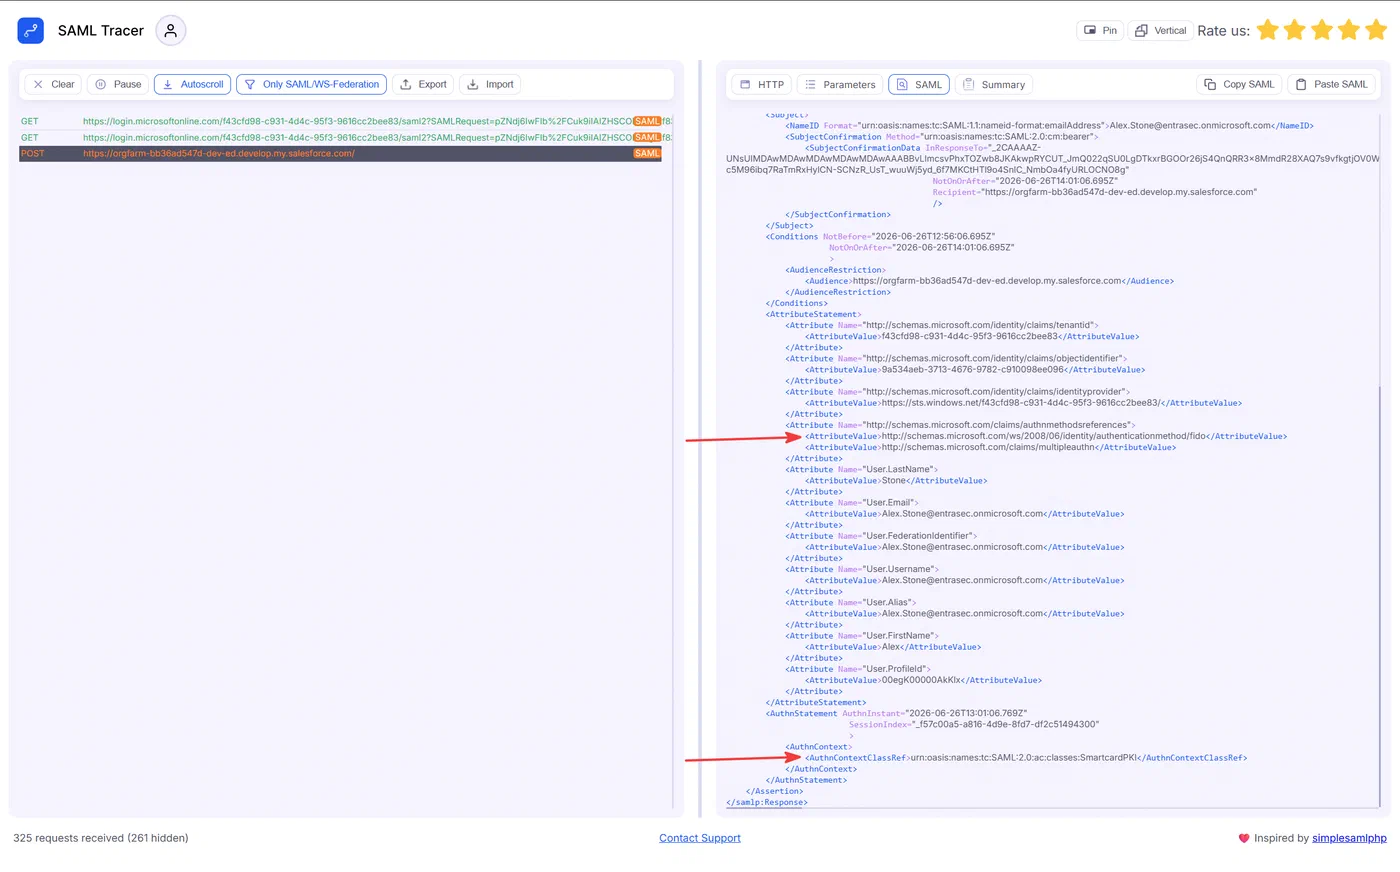Clear the request list
1400x872 pixels.
coord(53,85)
